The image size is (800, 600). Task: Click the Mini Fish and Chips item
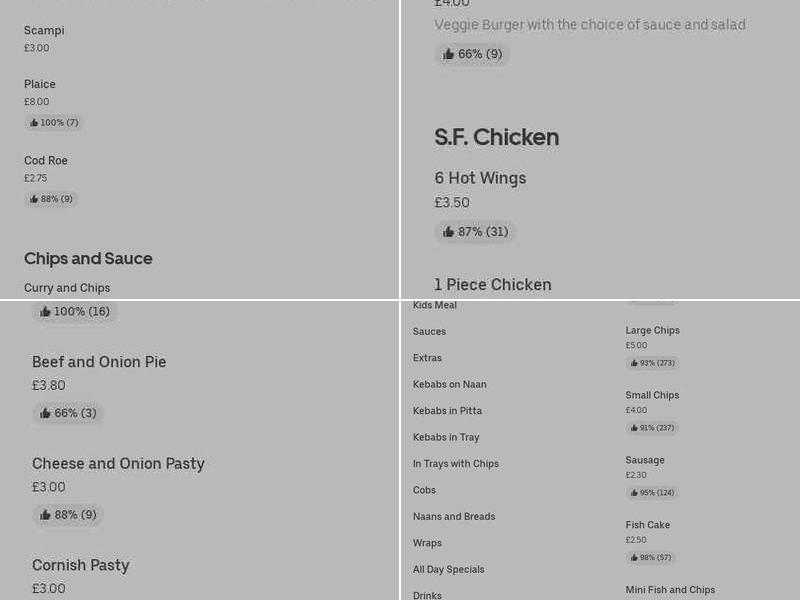670,590
